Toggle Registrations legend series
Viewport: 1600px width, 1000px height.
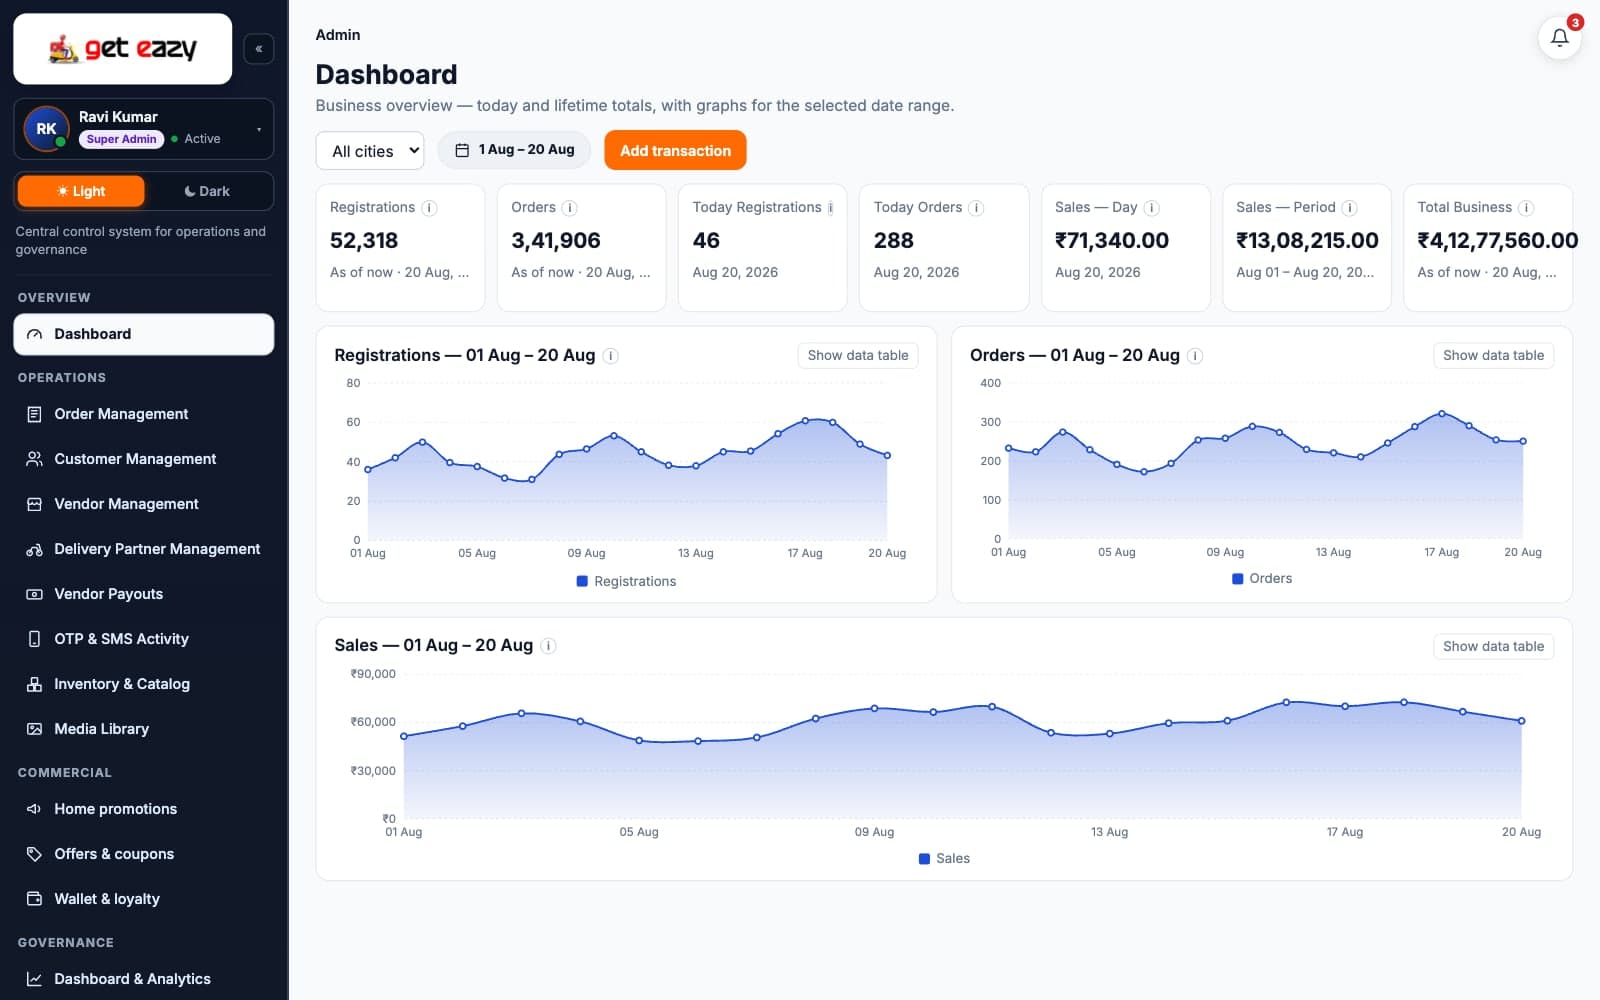click(626, 581)
